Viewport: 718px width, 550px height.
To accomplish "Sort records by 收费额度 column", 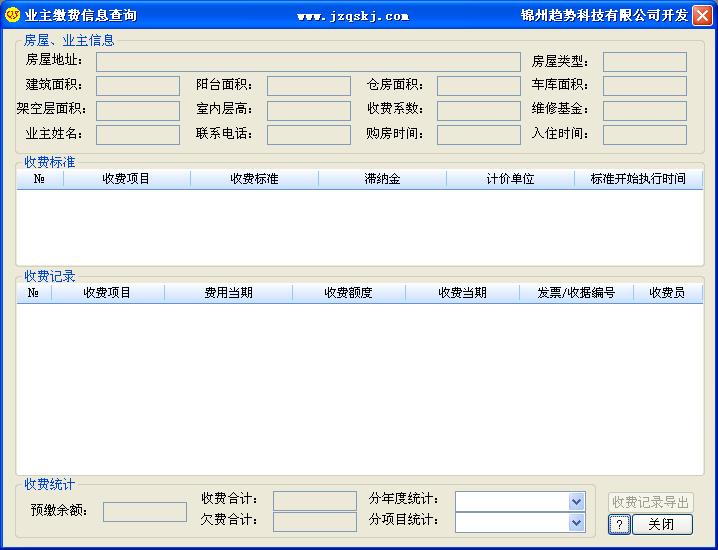I will point(348,293).
